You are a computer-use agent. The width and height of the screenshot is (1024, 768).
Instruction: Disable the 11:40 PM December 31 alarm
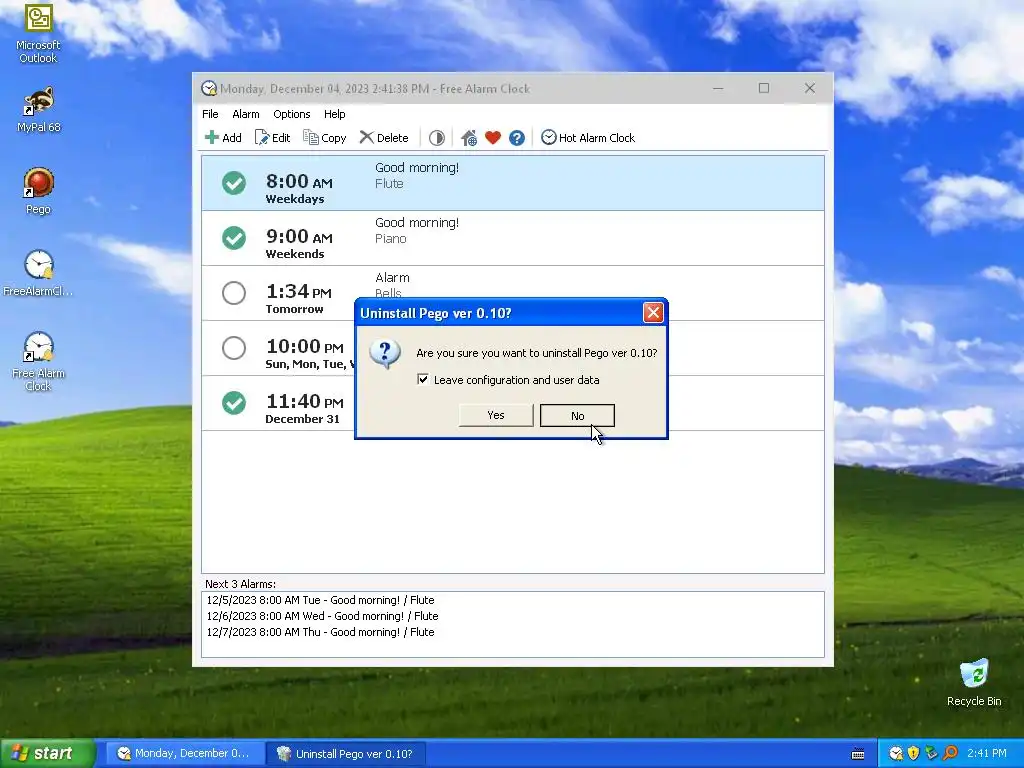234,402
